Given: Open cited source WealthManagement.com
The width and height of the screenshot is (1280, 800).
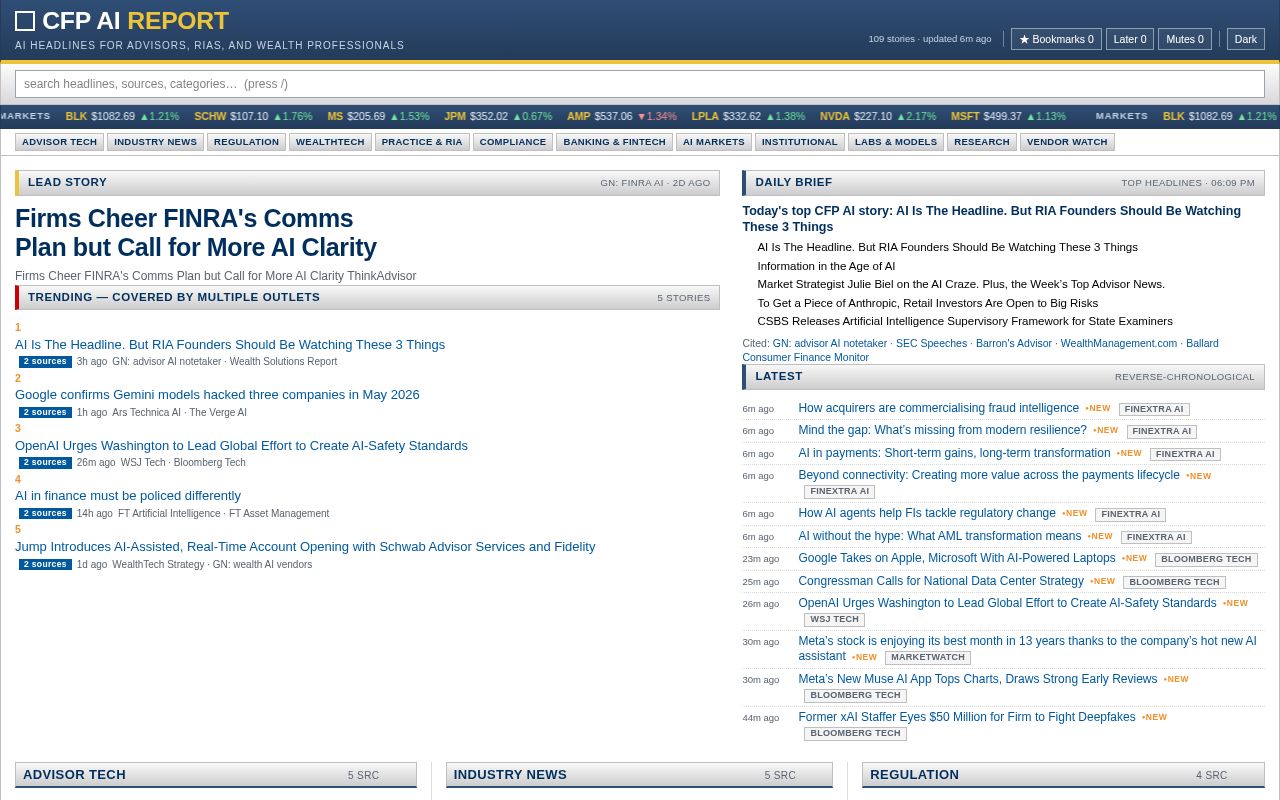Looking at the screenshot, I should click(1119, 343).
